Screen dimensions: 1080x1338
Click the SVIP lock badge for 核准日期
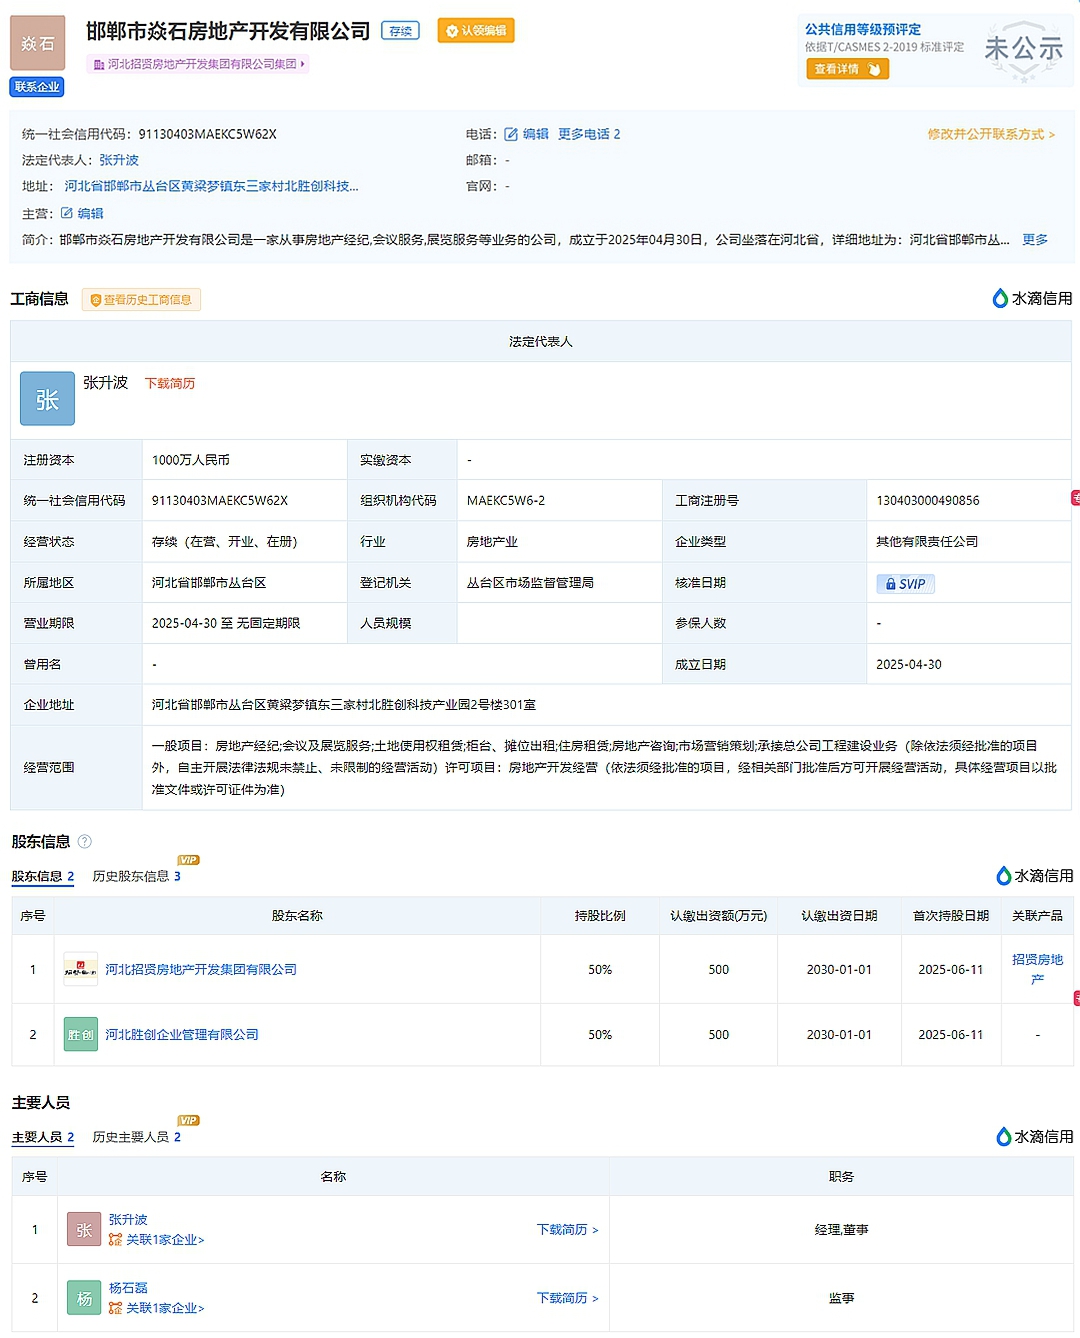(905, 584)
